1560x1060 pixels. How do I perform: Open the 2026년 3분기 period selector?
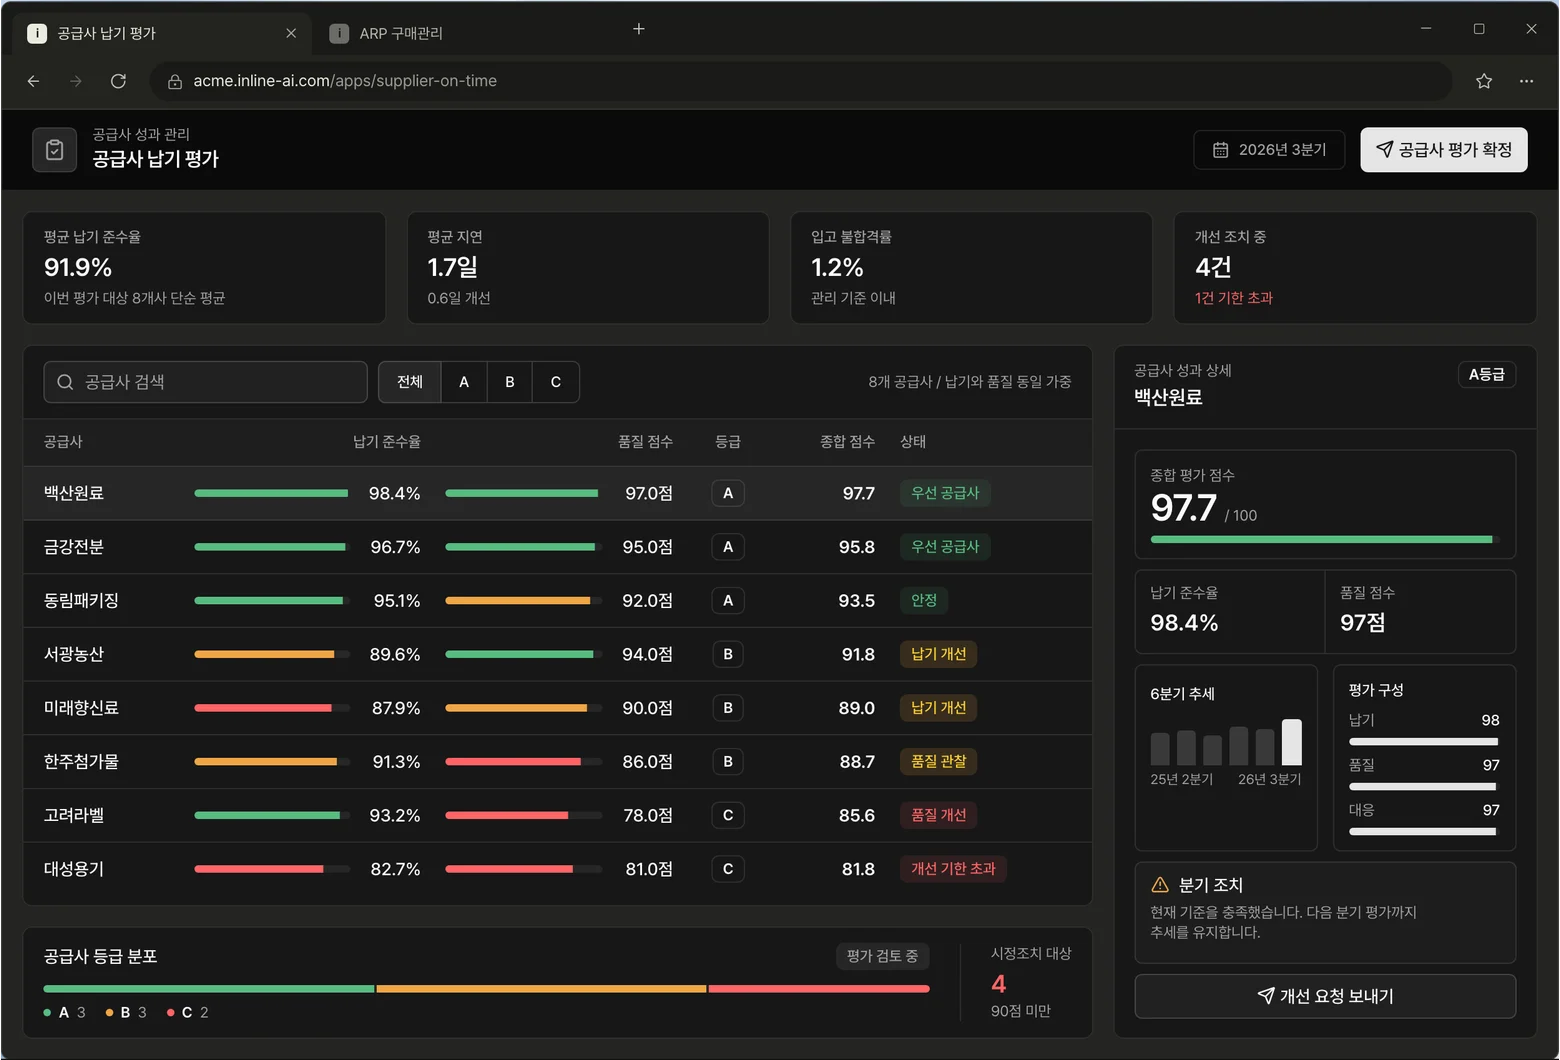1269,150
